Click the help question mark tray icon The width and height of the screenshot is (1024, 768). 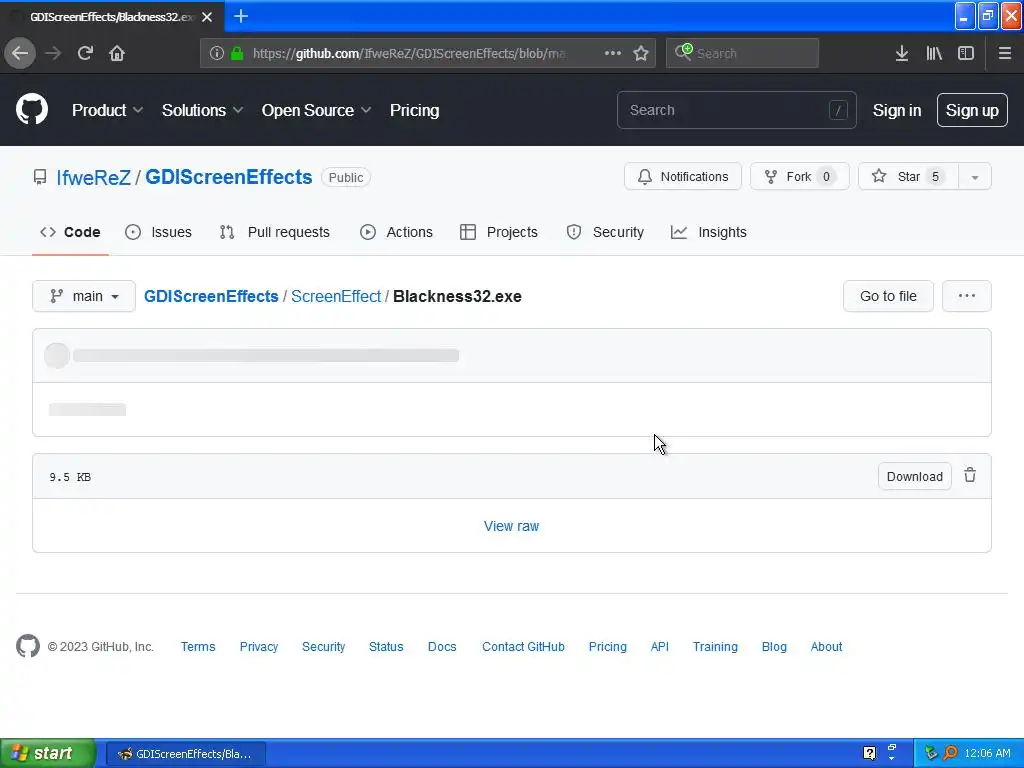click(x=869, y=753)
